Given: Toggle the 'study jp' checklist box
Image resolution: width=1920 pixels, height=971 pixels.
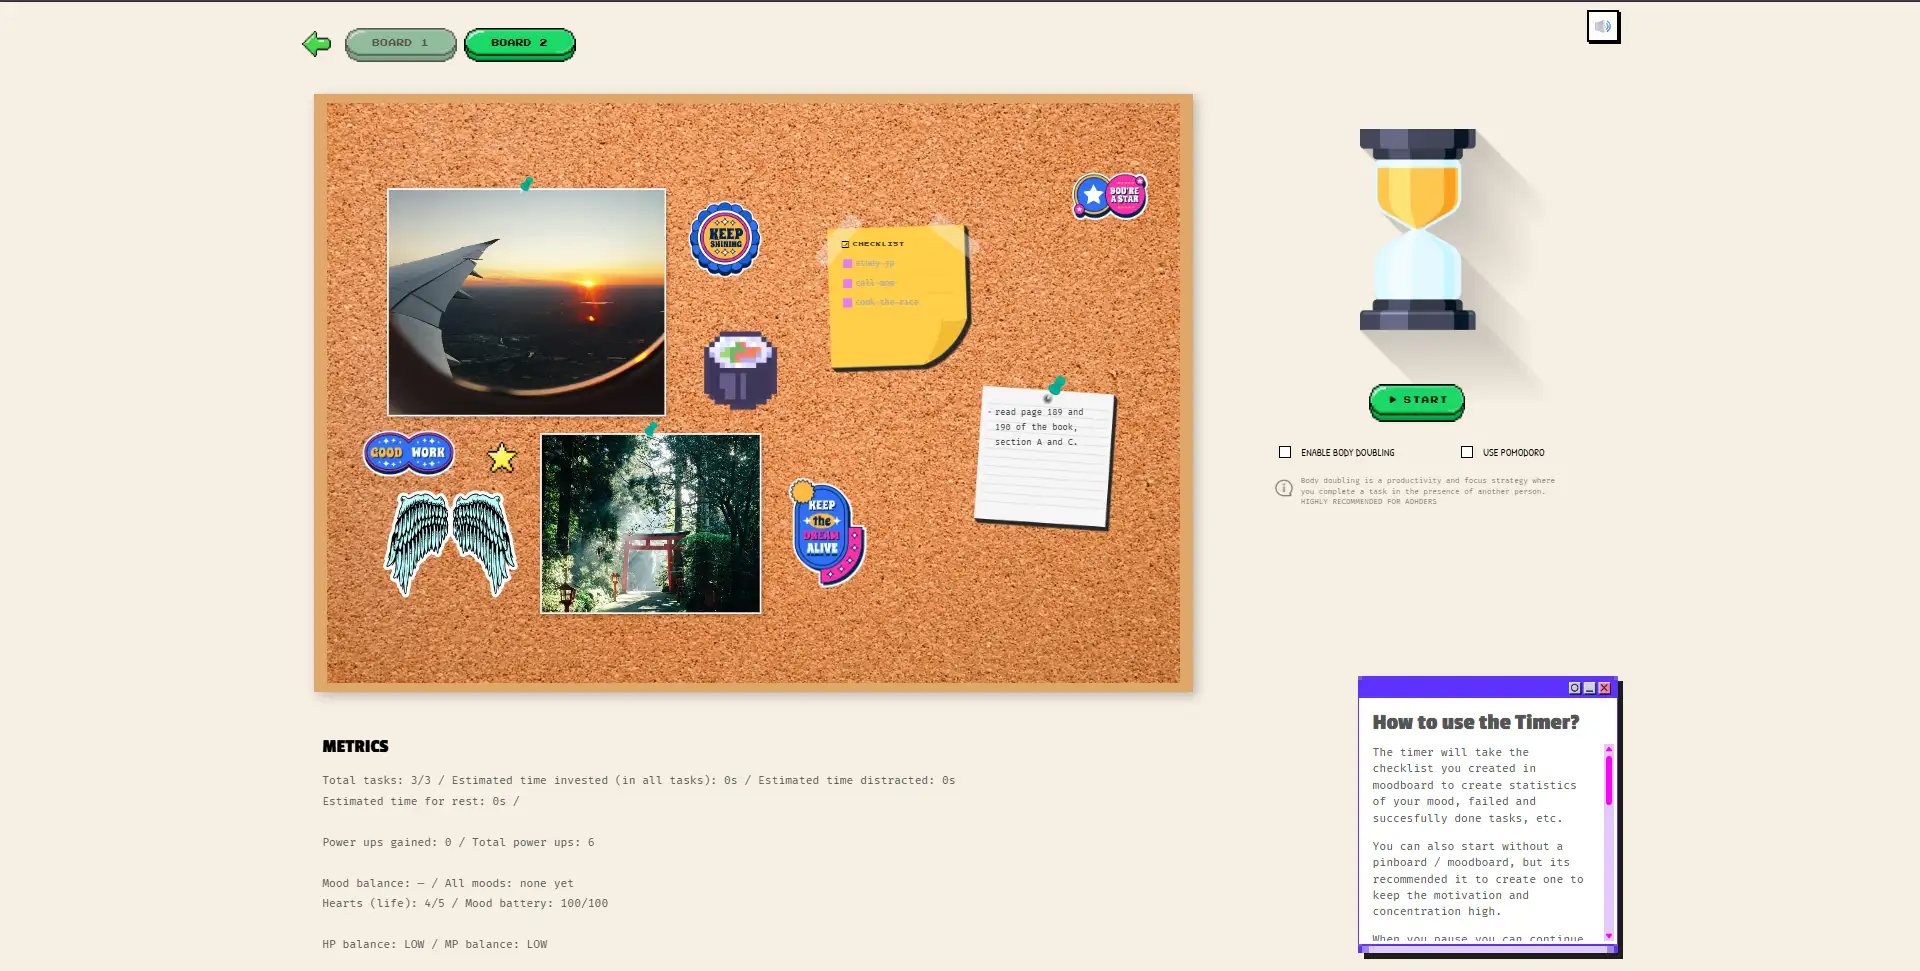Looking at the screenshot, I should tap(847, 264).
